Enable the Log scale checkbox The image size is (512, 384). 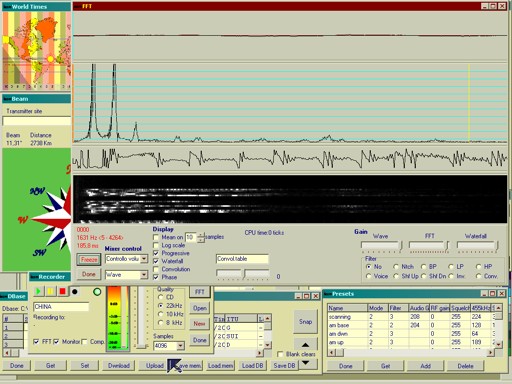coord(156,245)
